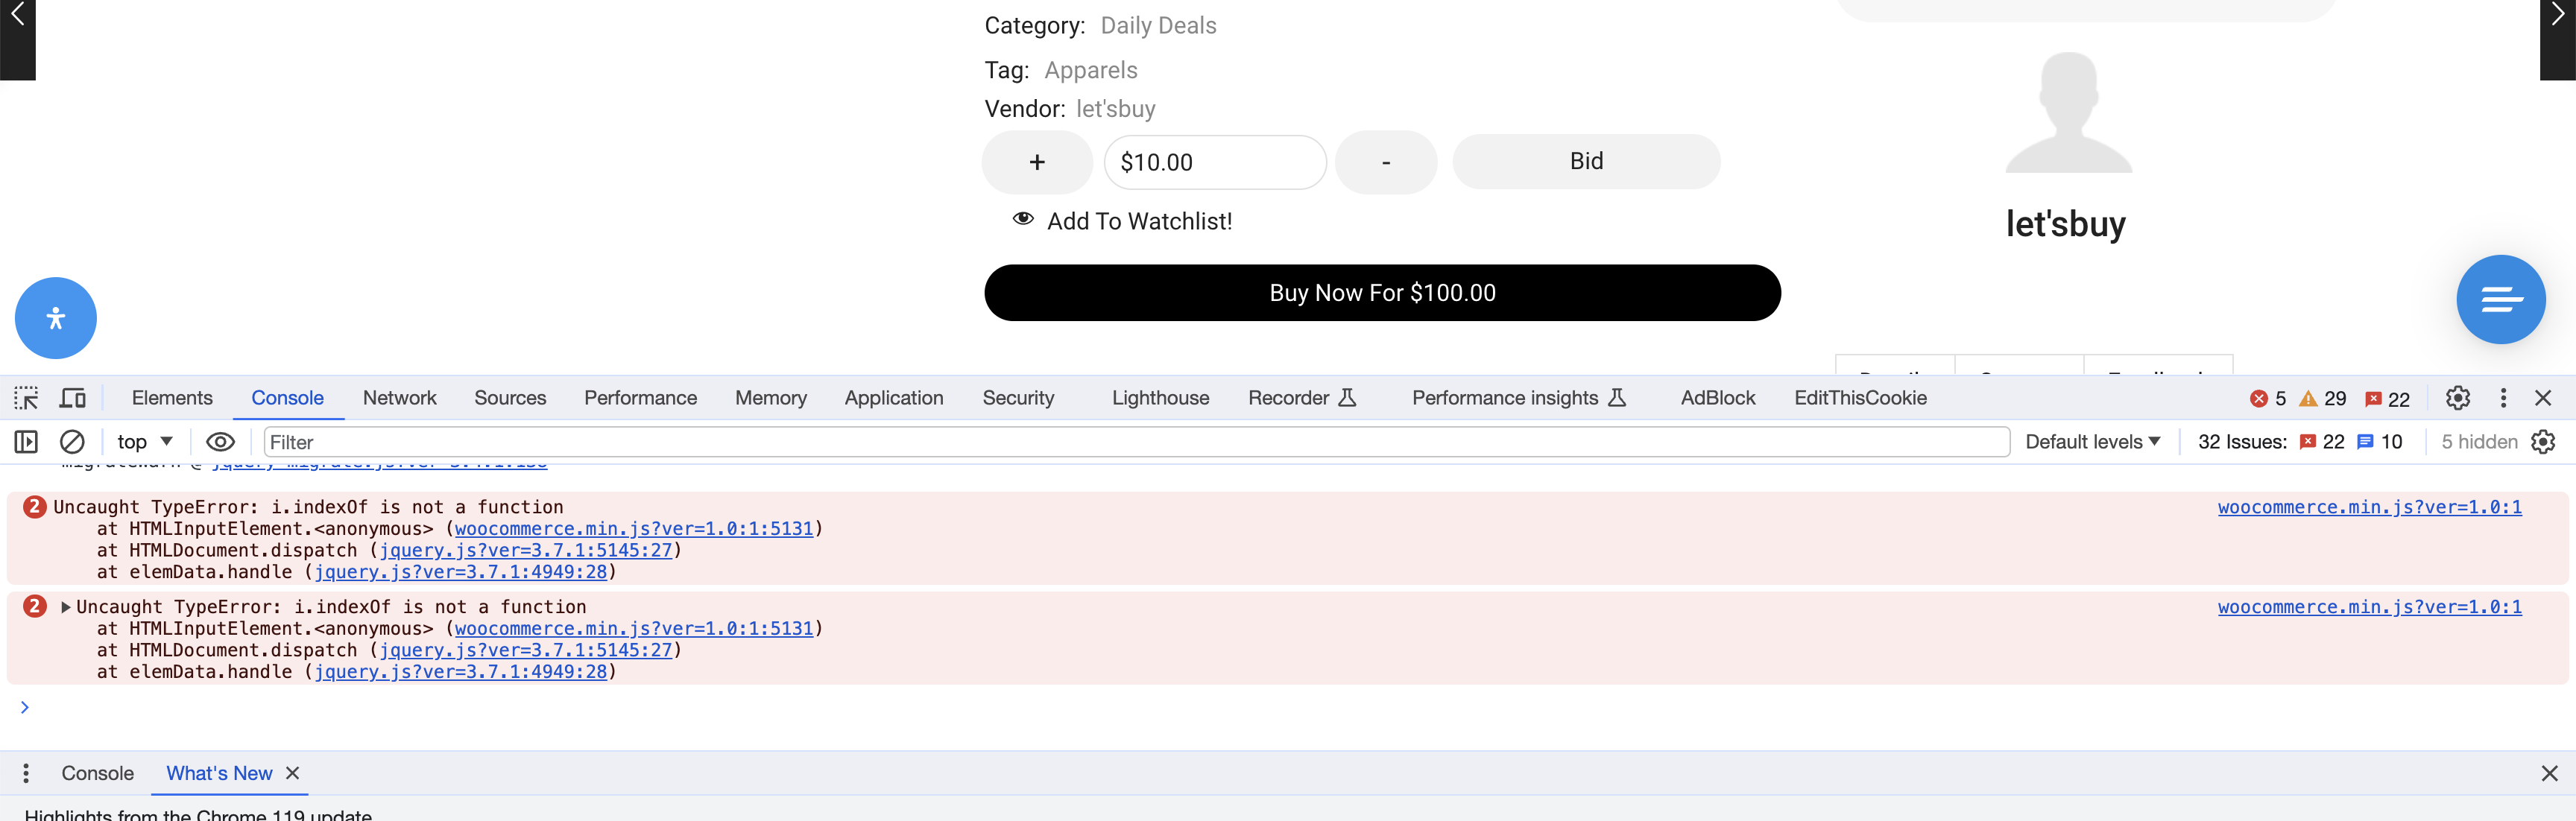Focus the $10.00 bid amount field
This screenshot has height=821, width=2576.
pos(1215,162)
